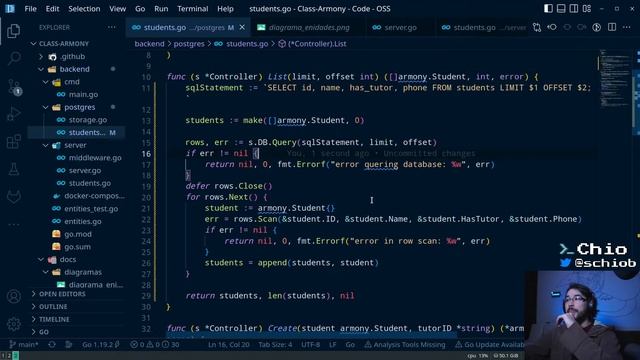Open the File menu
Viewport: 640px width, 360px height.
[31, 9]
